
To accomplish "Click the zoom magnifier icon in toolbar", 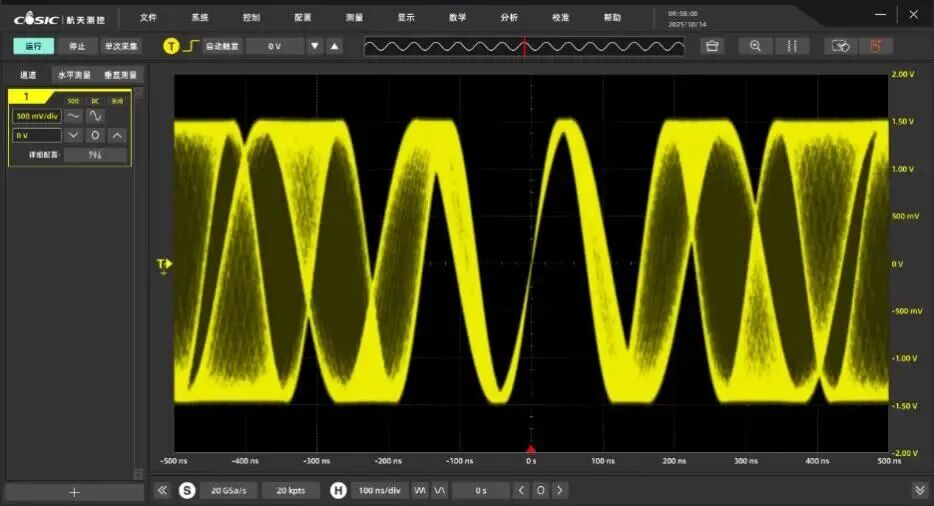I will pos(755,46).
